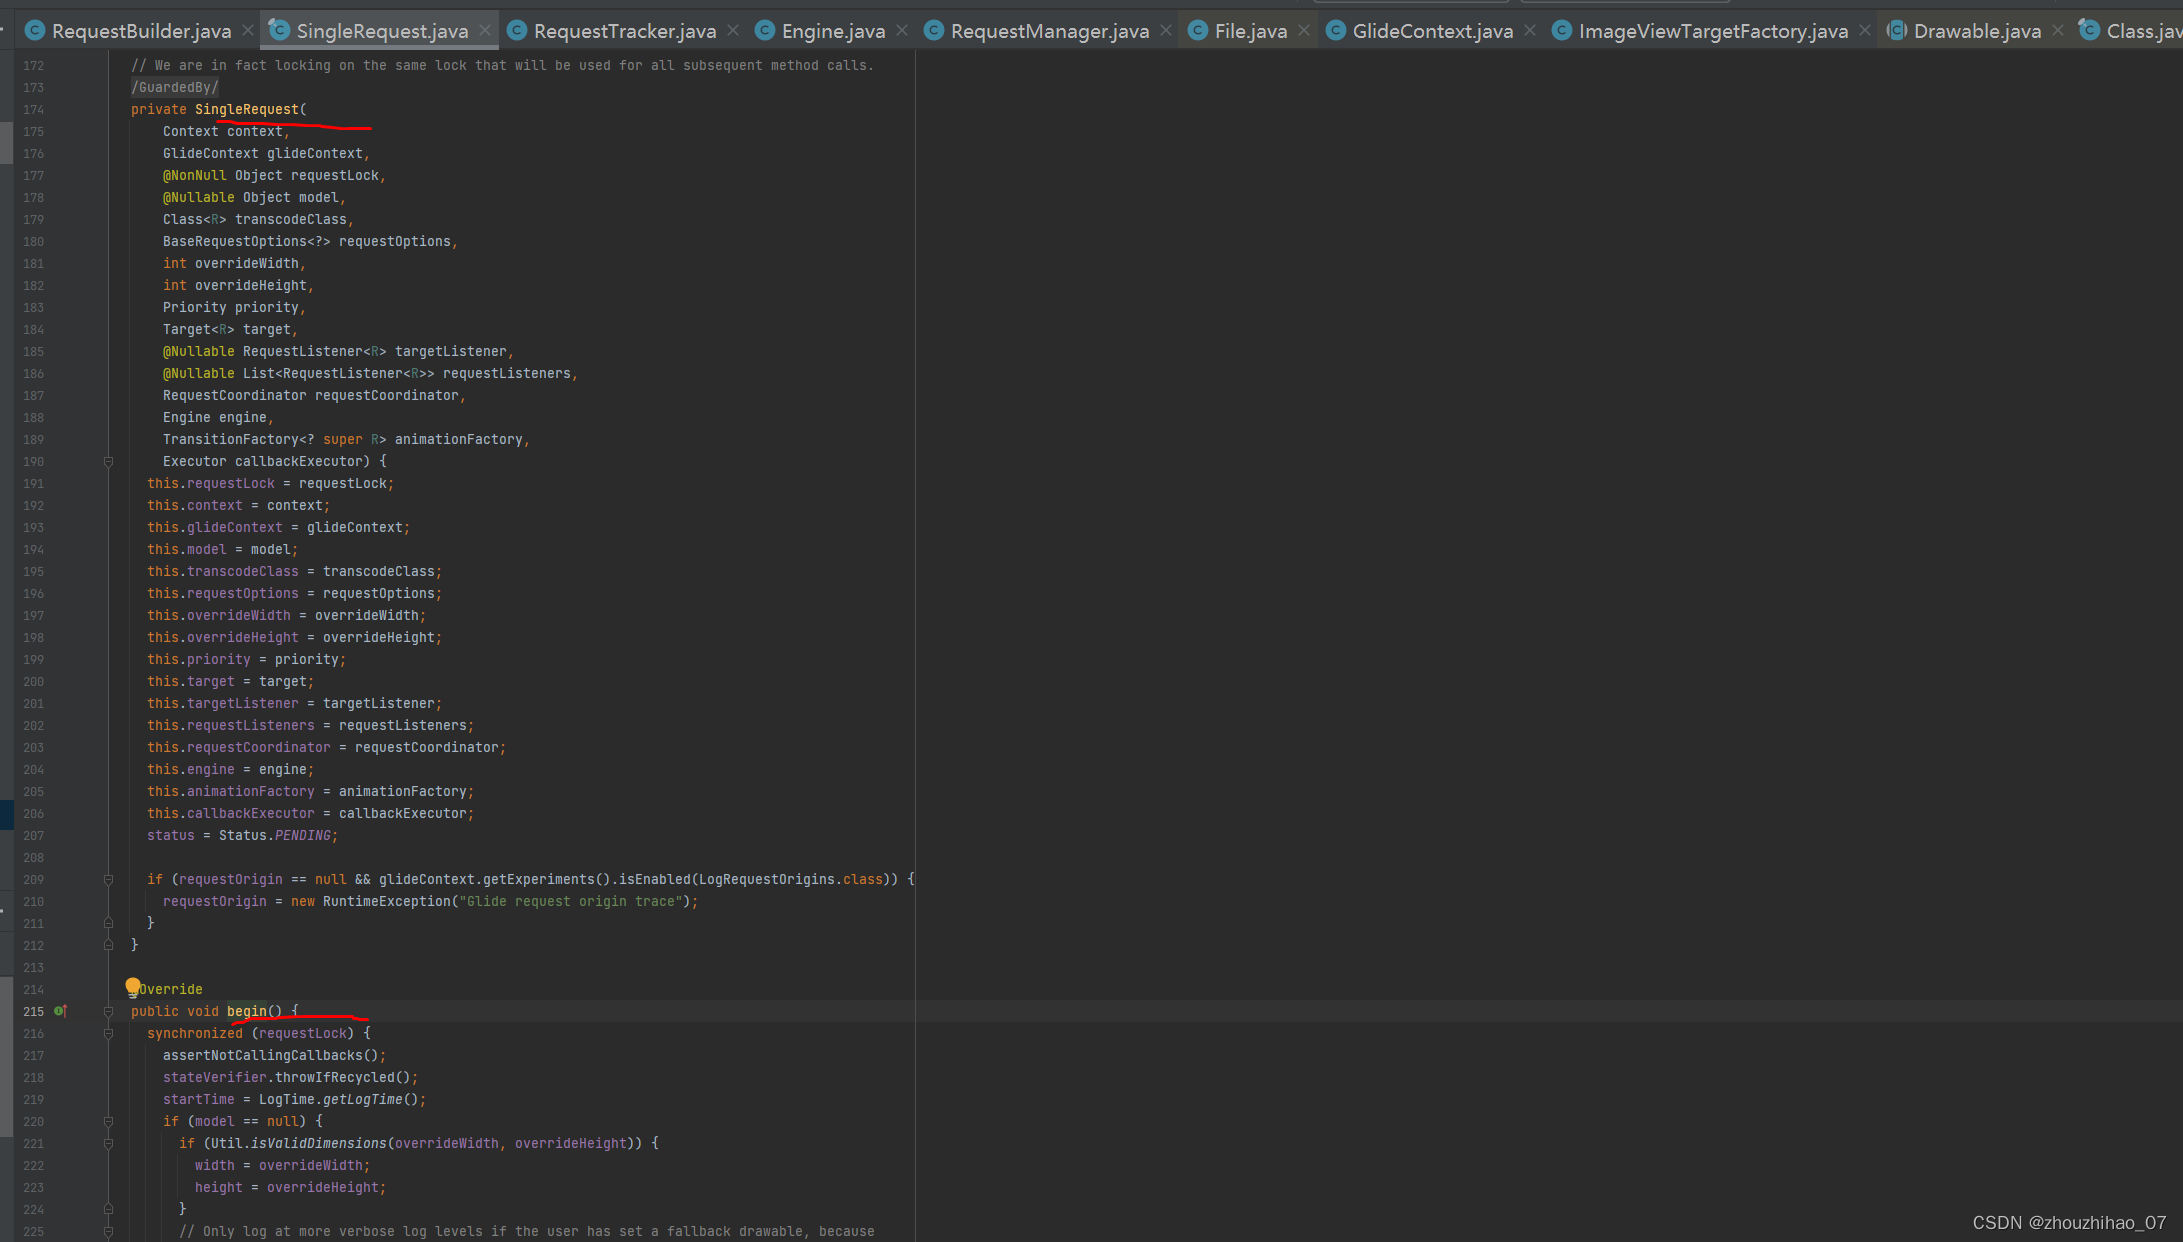The width and height of the screenshot is (2183, 1242).
Task: Click the /GuardedBy/ annotation on line 173
Action: [x=175, y=87]
